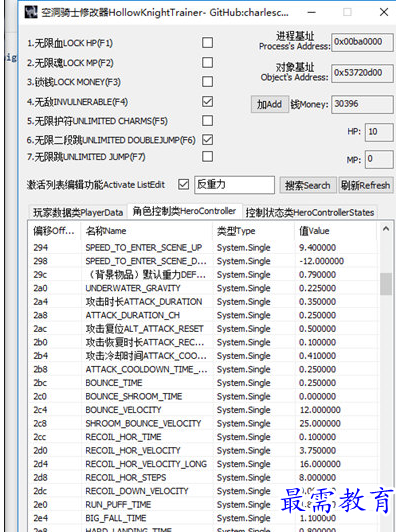Select the ATTACK_DURATION_CH row
Image resolution: width=402 pixels, height=532 pixels.
[x=203, y=315]
